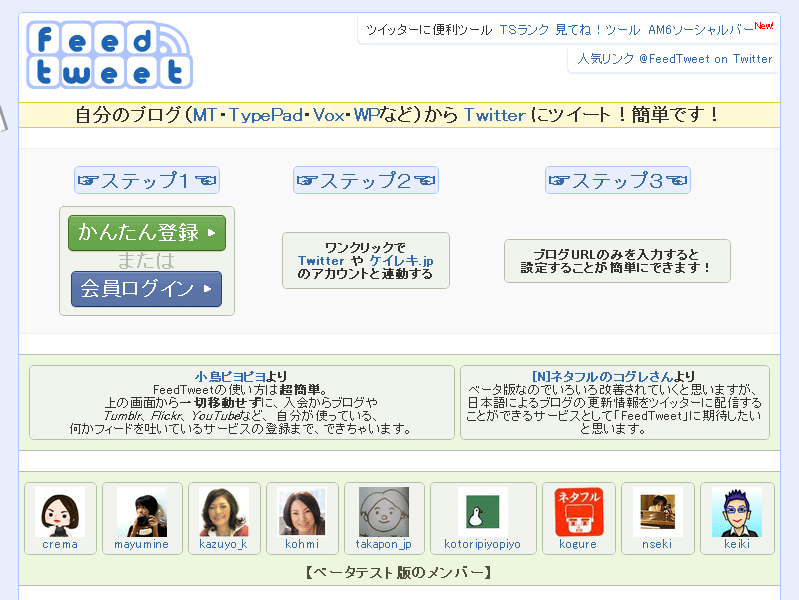Image resolution: width=799 pixels, height=600 pixels.
Task: Click 【ベータテスト版のメンバー】 caption
Action: click(399, 572)
